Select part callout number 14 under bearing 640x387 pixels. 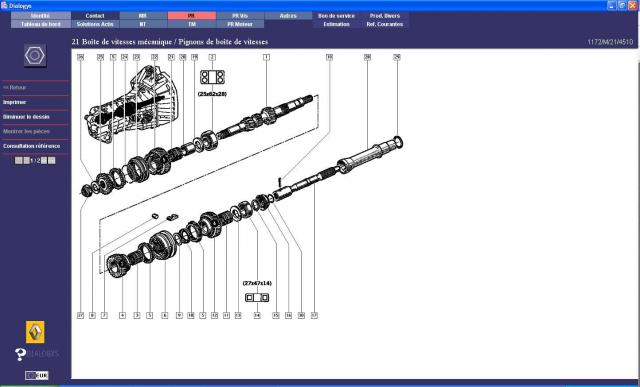click(257, 315)
